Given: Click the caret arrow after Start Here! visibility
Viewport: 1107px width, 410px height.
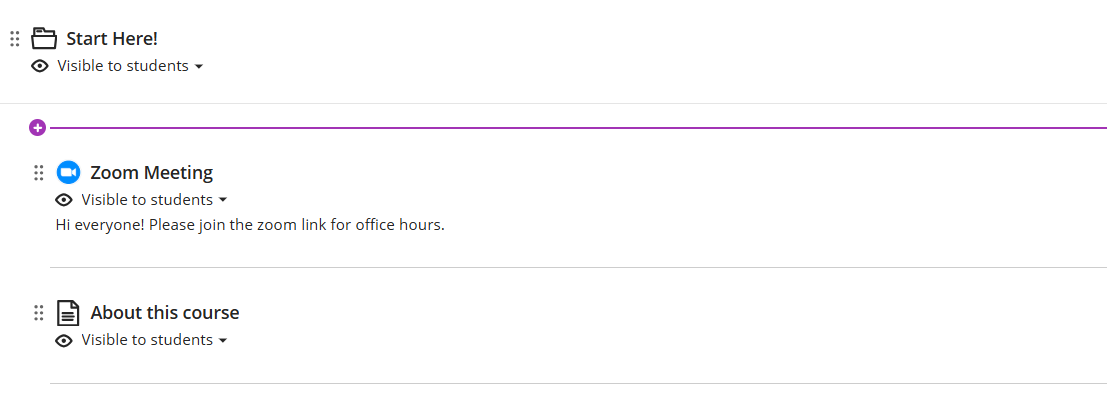Looking at the screenshot, I should (199, 67).
